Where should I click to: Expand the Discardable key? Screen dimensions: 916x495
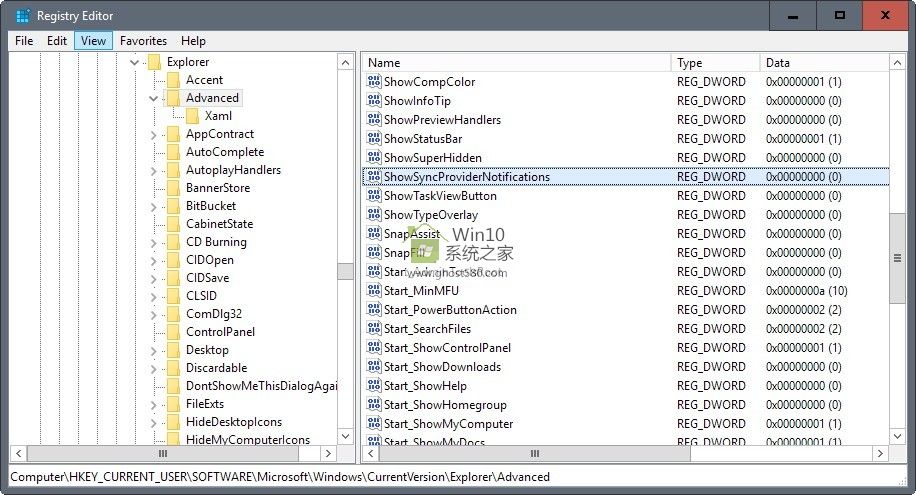(154, 369)
